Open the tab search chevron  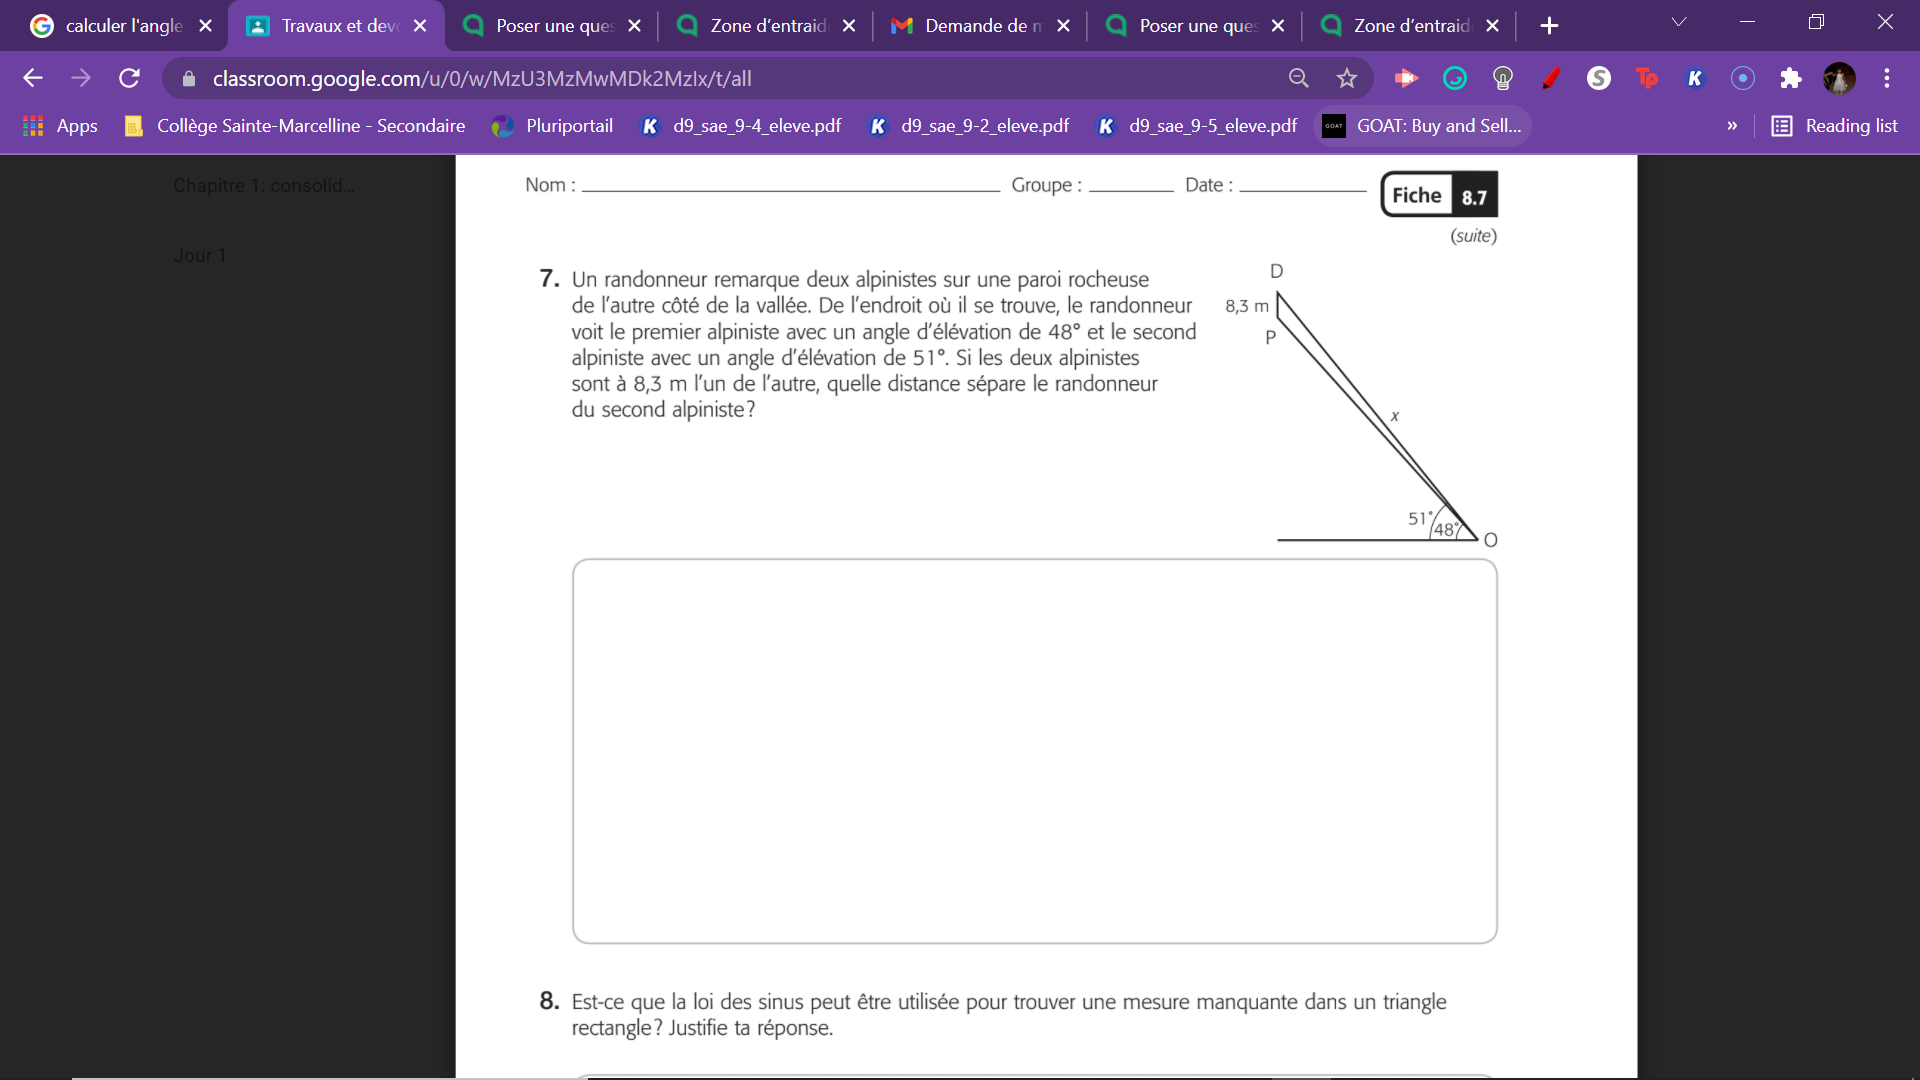tap(1679, 21)
